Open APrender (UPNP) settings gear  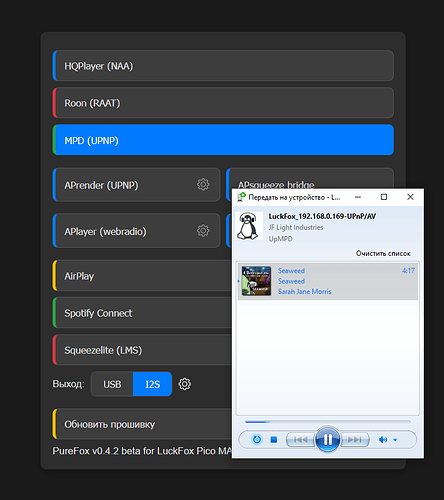tap(203, 184)
